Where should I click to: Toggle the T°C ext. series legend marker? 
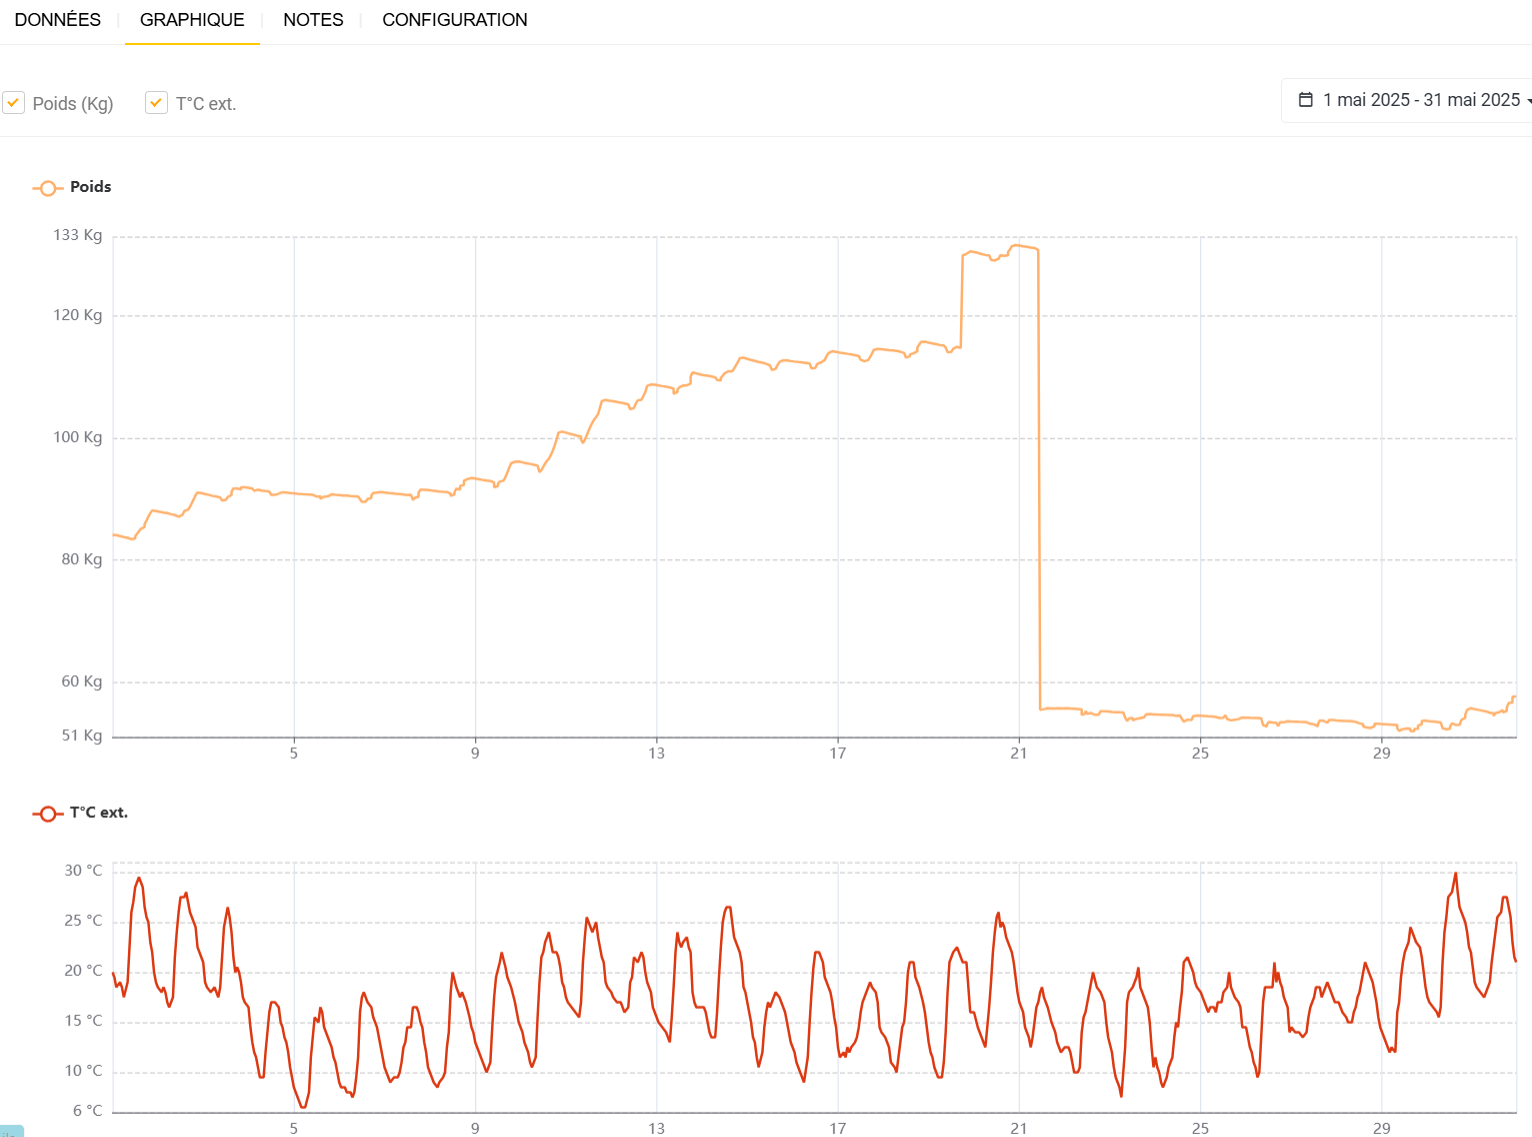tap(47, 814)
